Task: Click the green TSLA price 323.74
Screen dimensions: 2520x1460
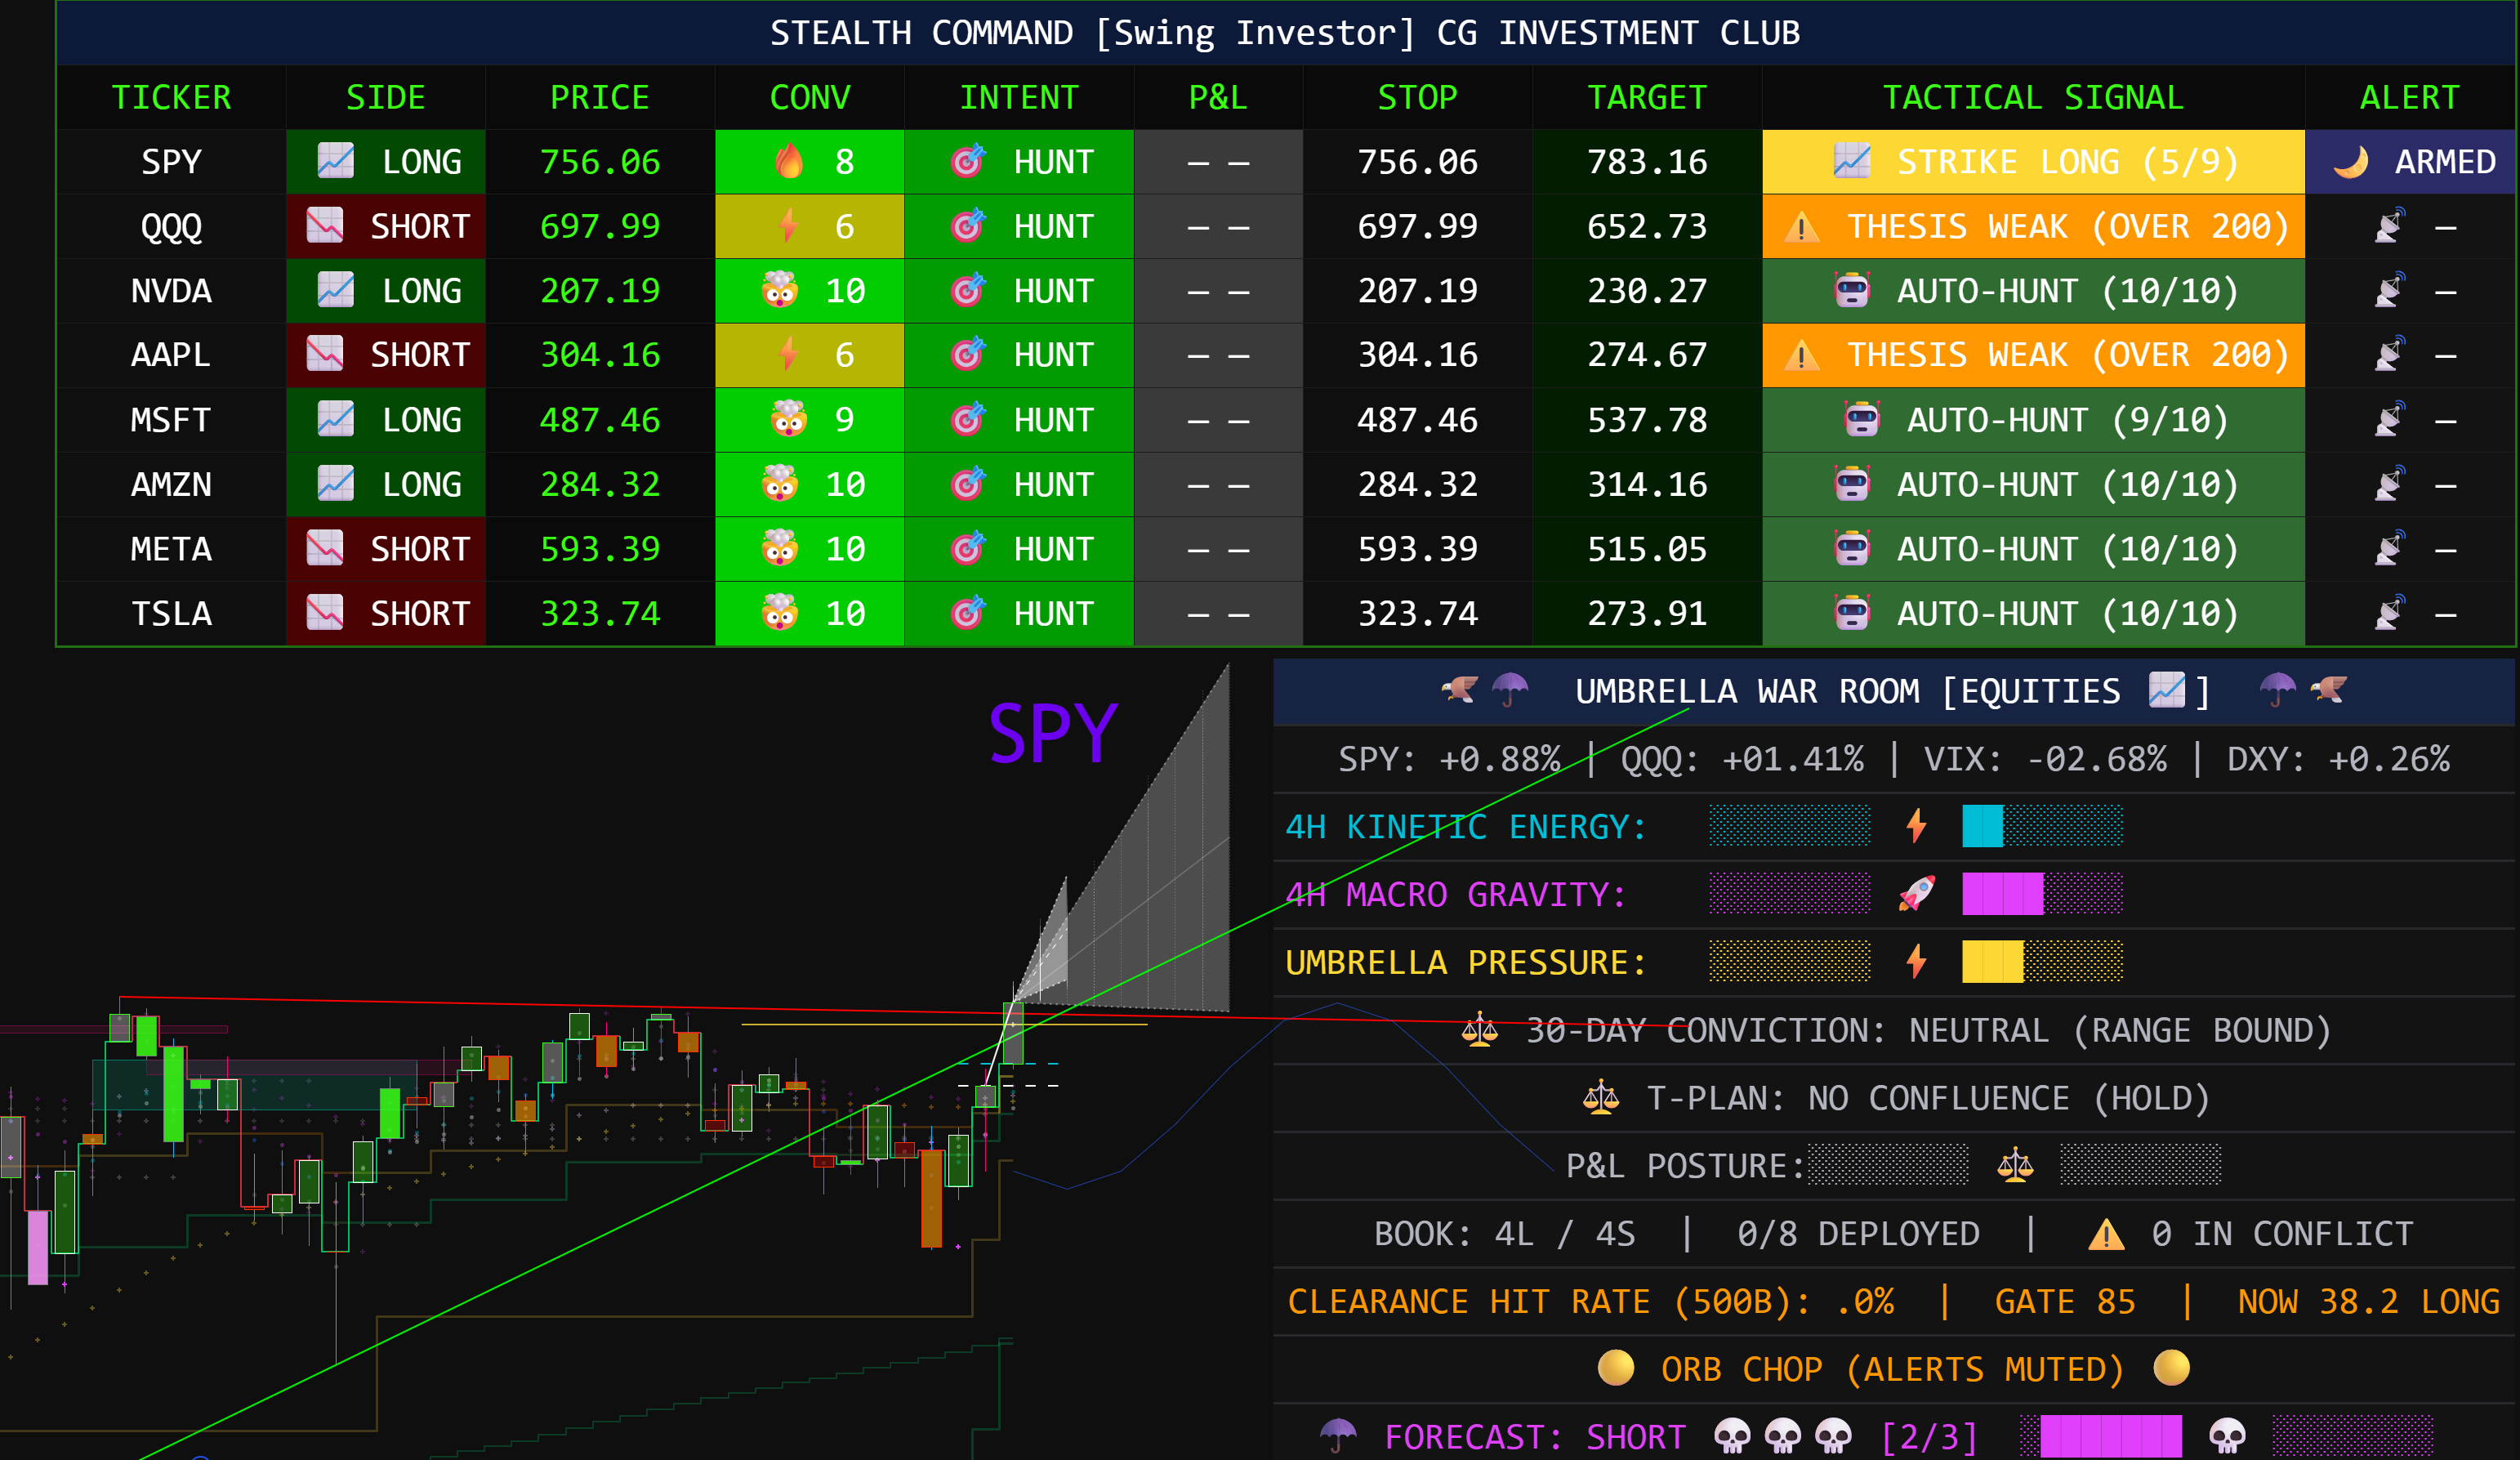Action: (600, 613)
